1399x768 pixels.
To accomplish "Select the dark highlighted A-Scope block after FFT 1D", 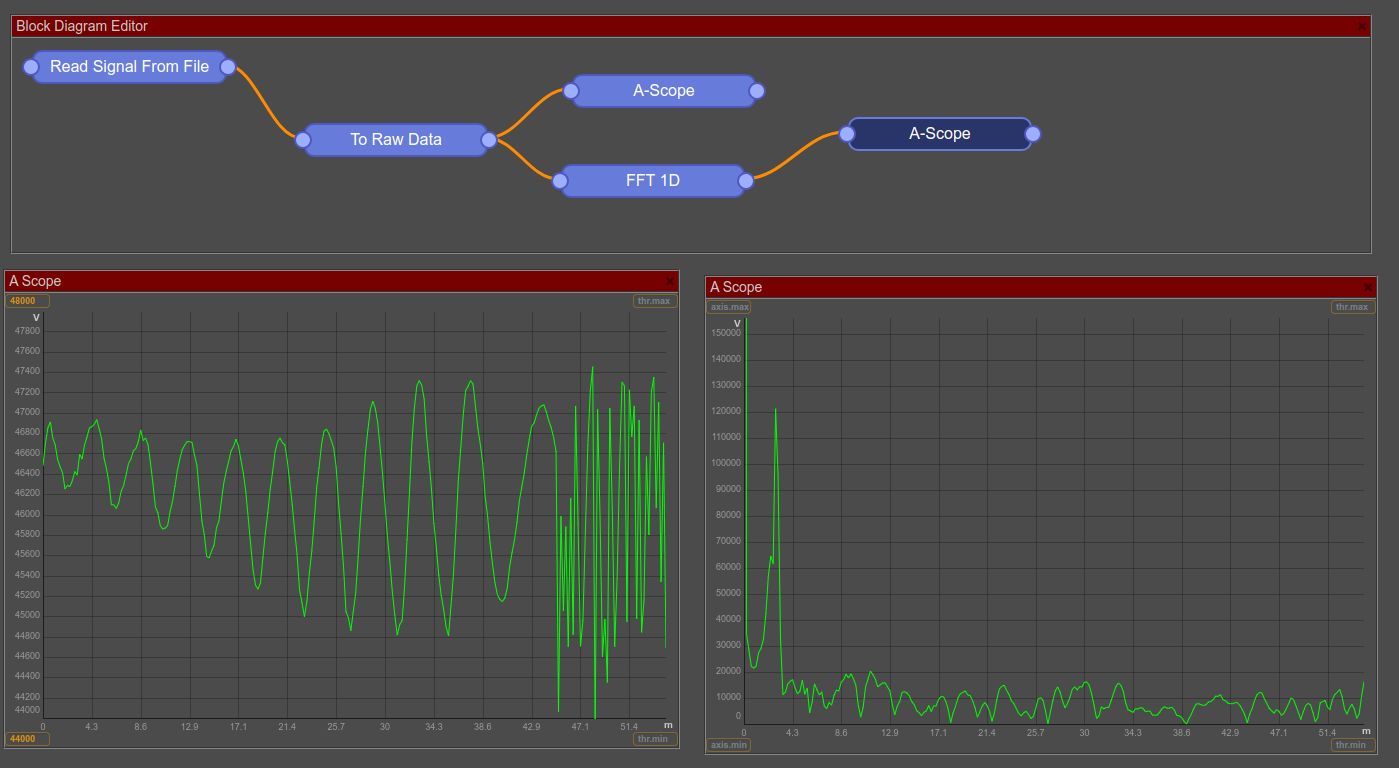I will pos(940,133).
